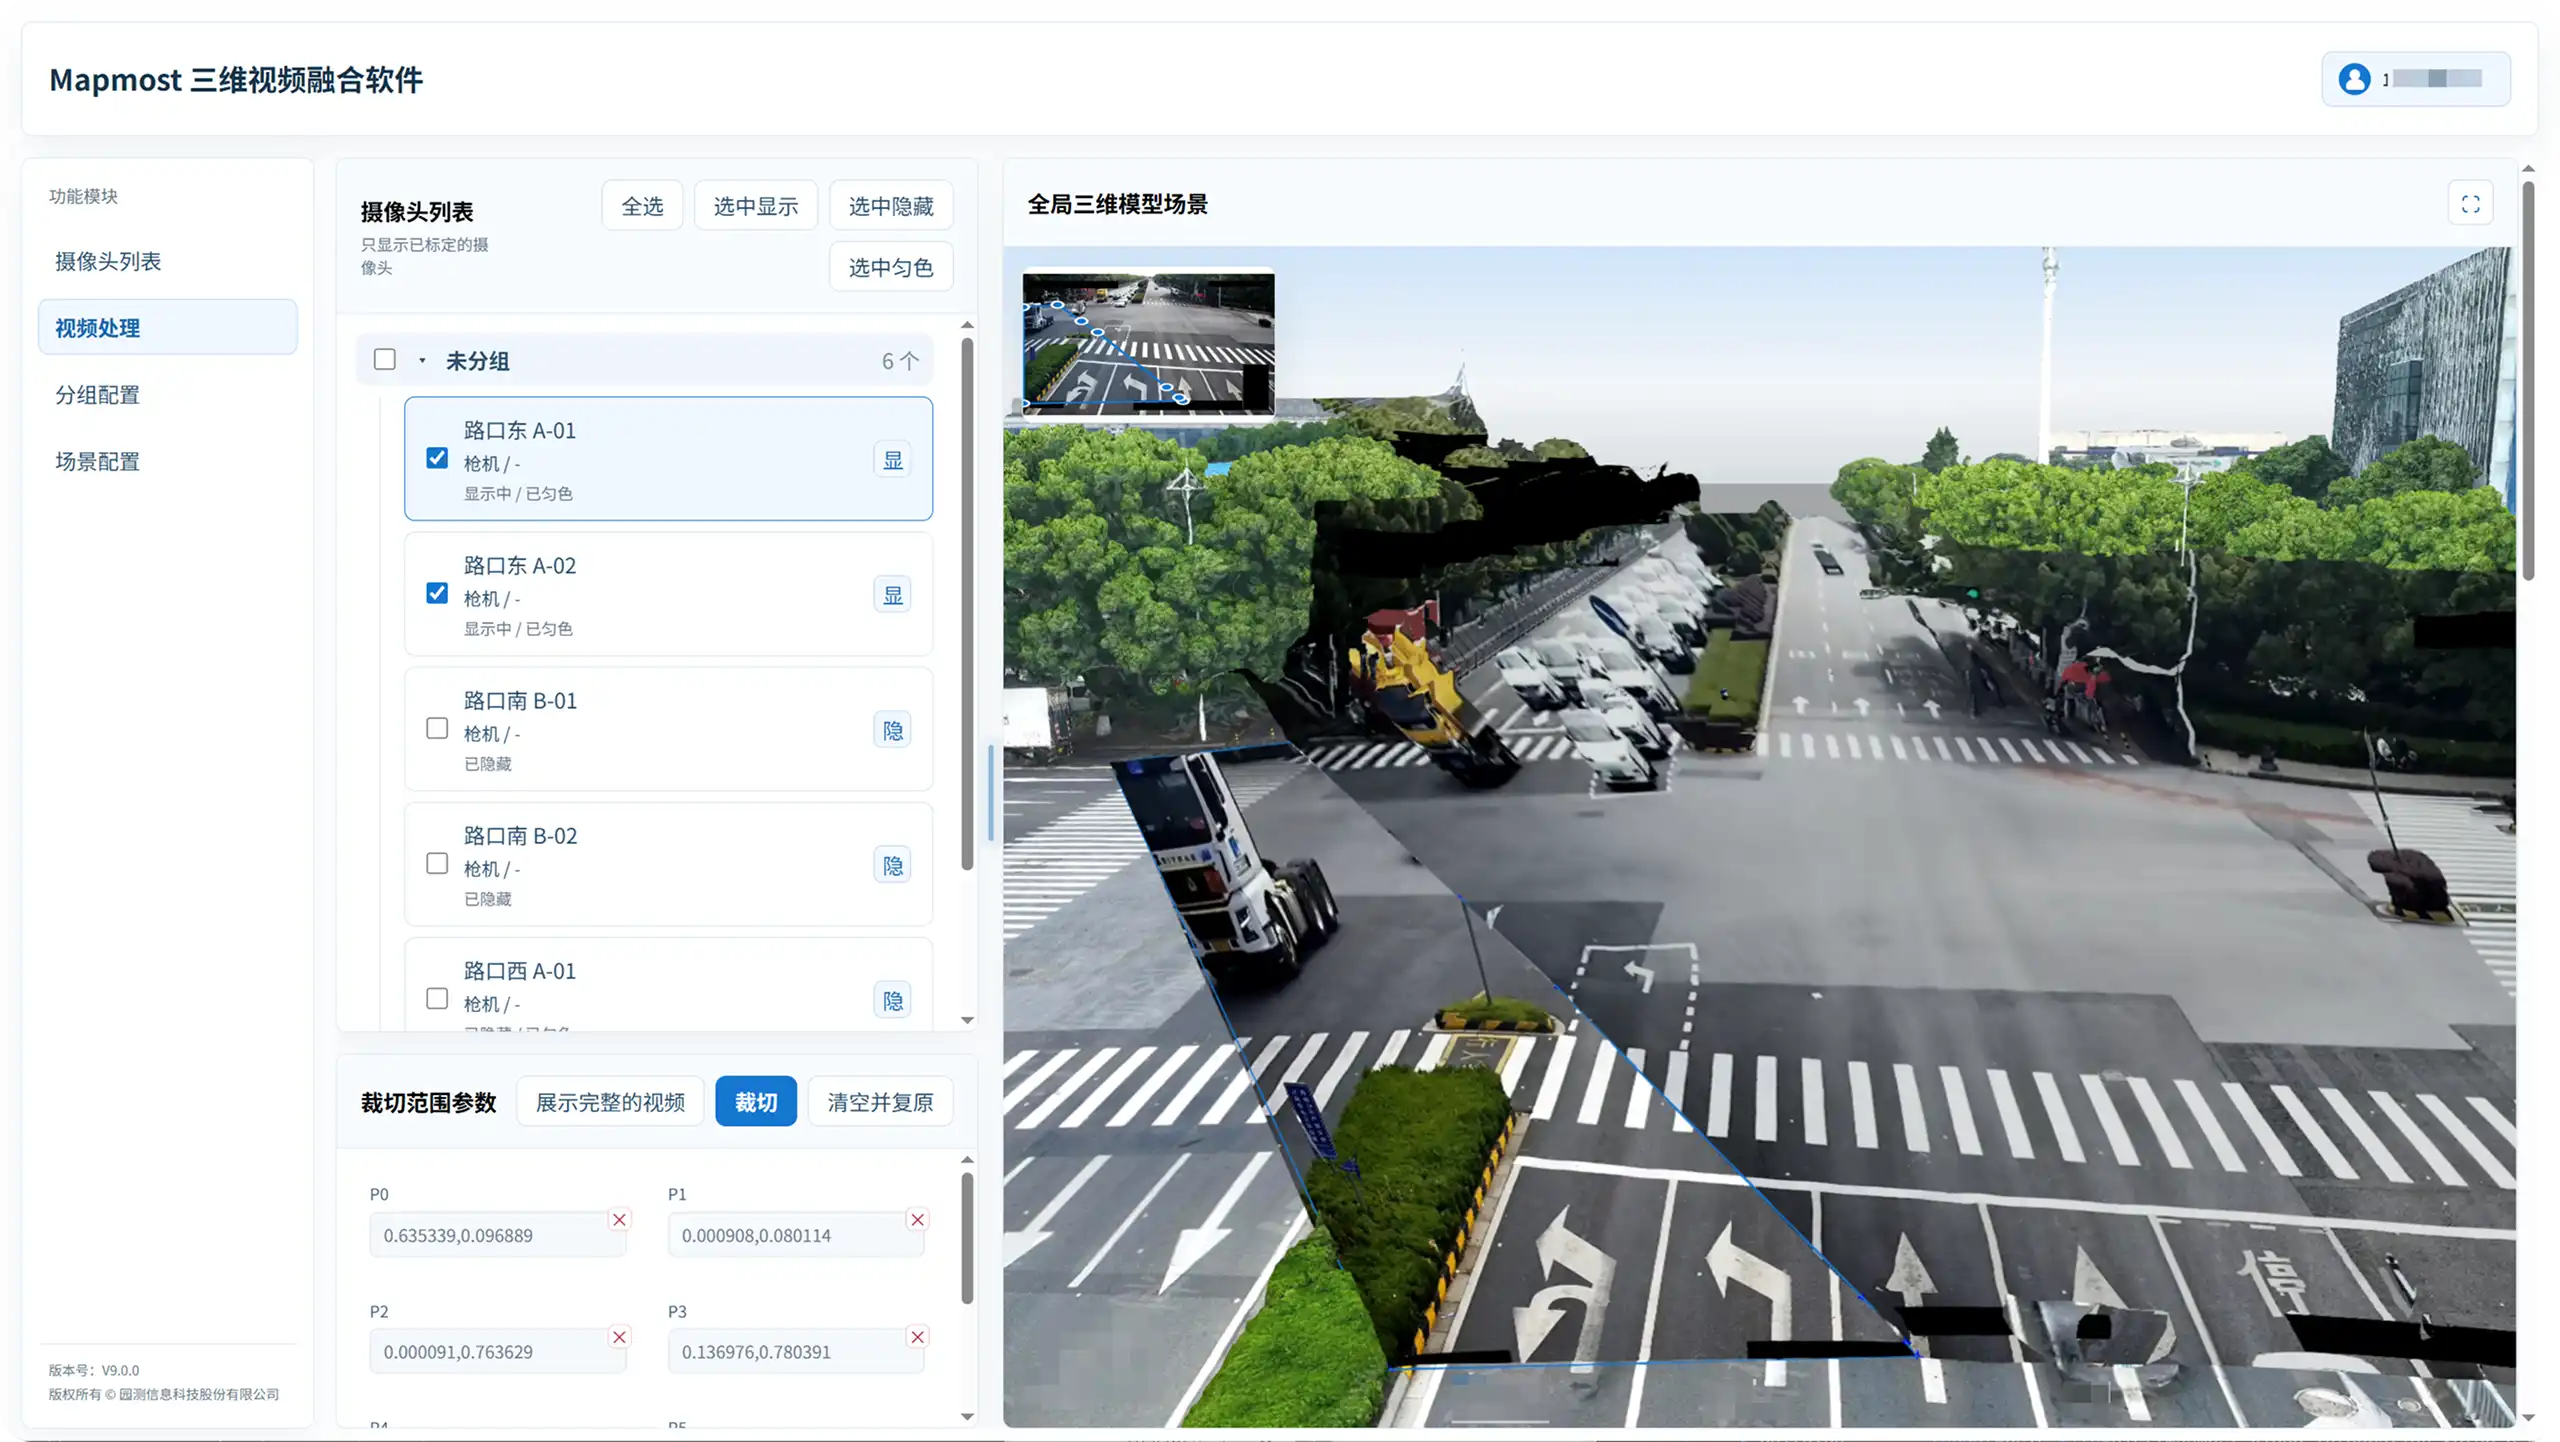The height and width of the screenshot is (1442, 2560).
Task: Click the 全局三维模型场景 heading
Action: 1117,204
